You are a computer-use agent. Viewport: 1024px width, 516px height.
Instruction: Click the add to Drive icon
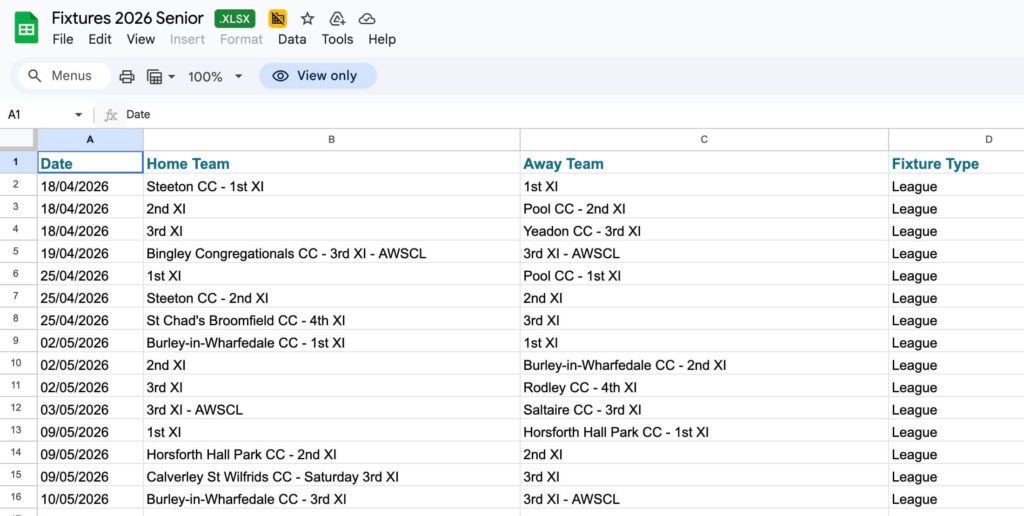[x=337, y=19]
